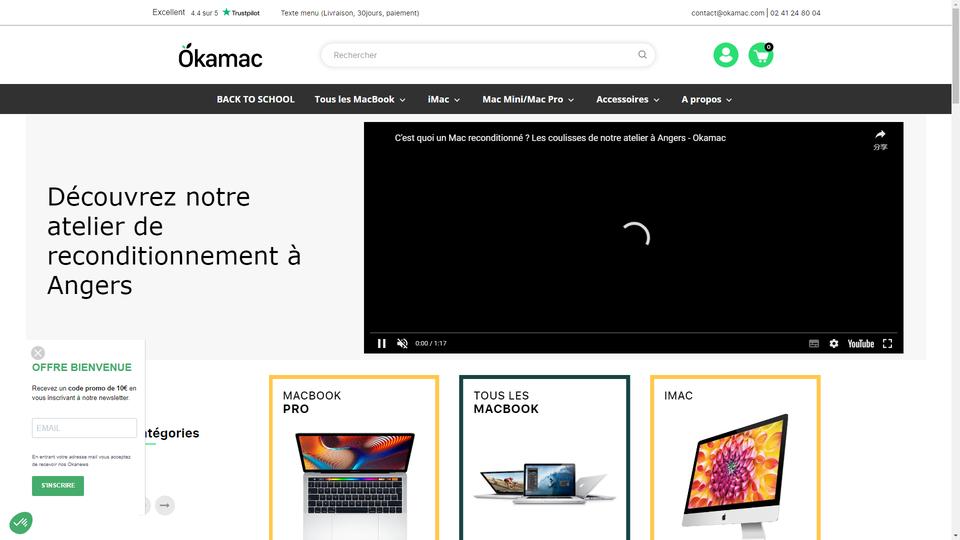Image resolution: width=960 pixels, height=540 pixels.
Task: Click the Découvrez notre atelier heading
Action: (x=174, y=241)
